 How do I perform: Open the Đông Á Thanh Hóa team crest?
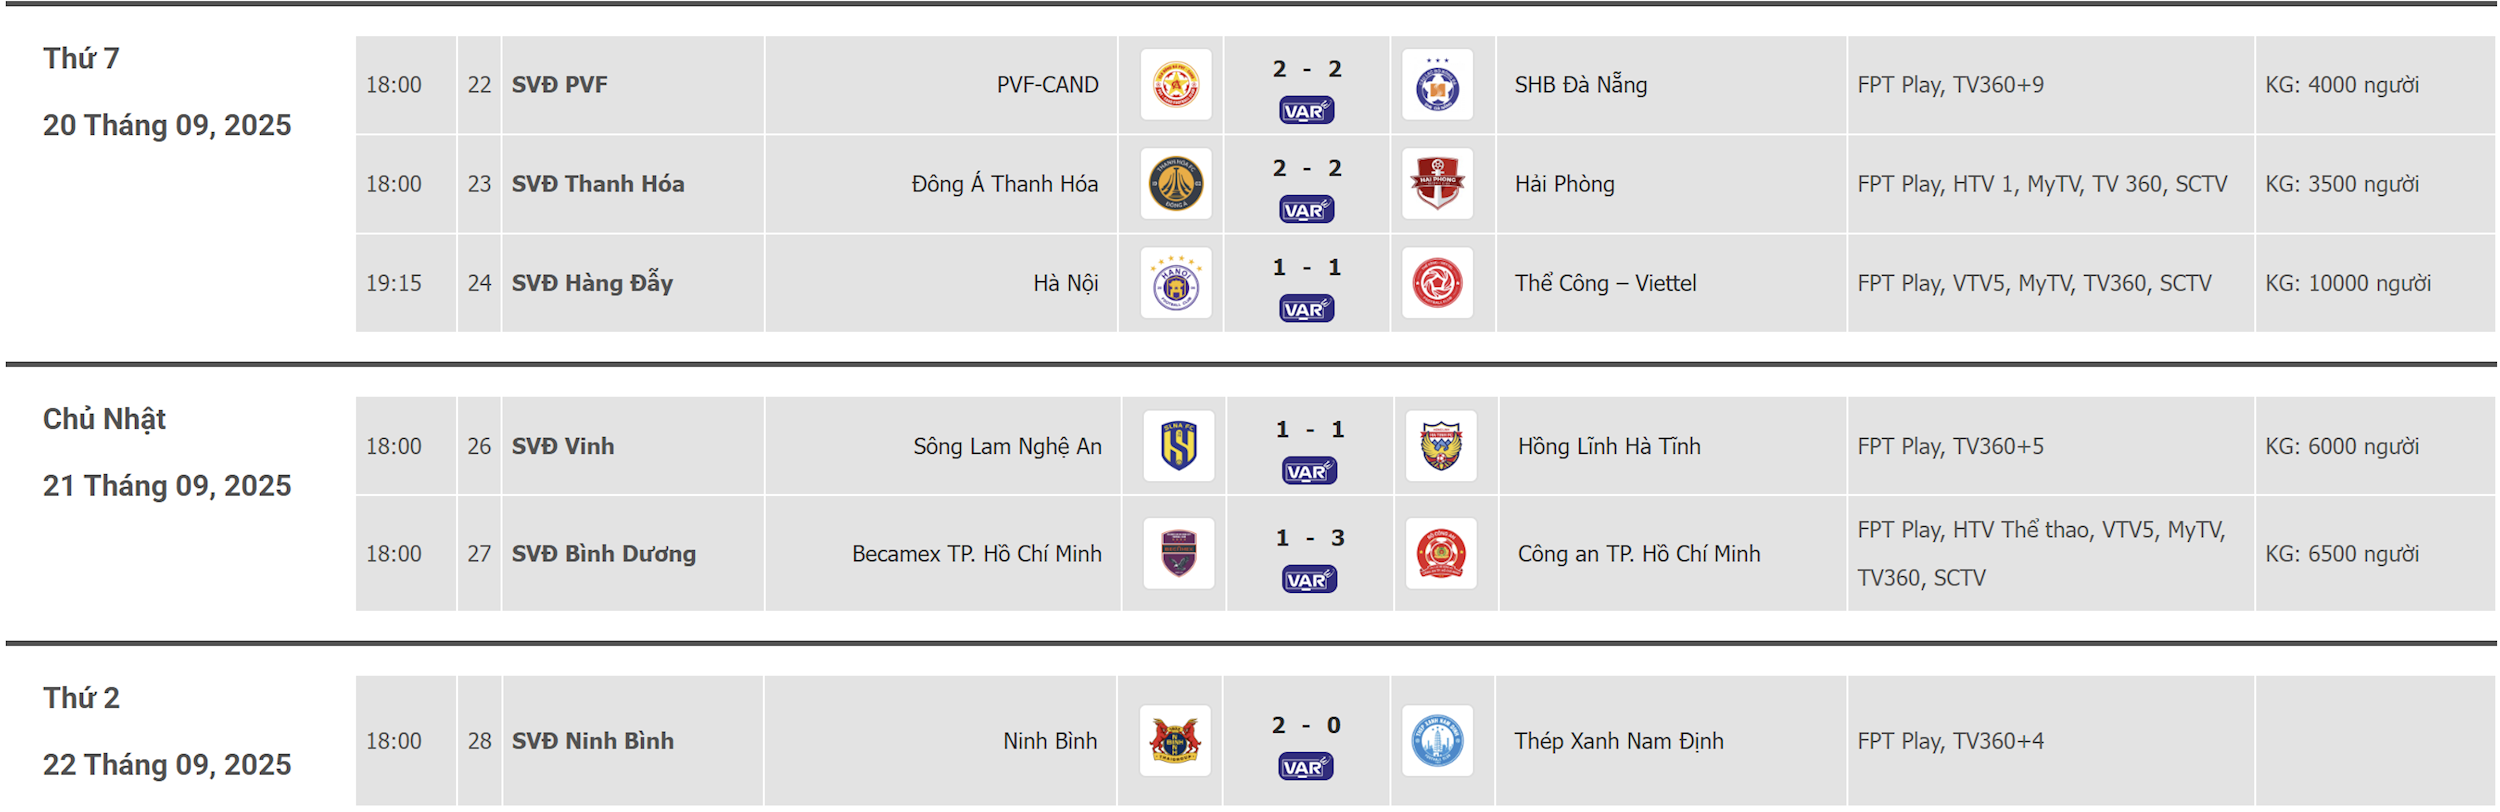pyautogui.click(x=1176, y=184)
